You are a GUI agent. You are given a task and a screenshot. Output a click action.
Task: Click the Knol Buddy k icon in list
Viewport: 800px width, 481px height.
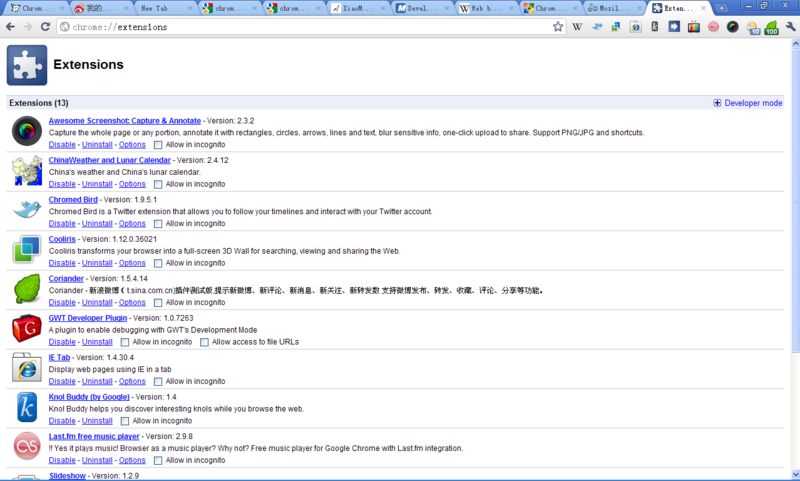coord(27,407)
